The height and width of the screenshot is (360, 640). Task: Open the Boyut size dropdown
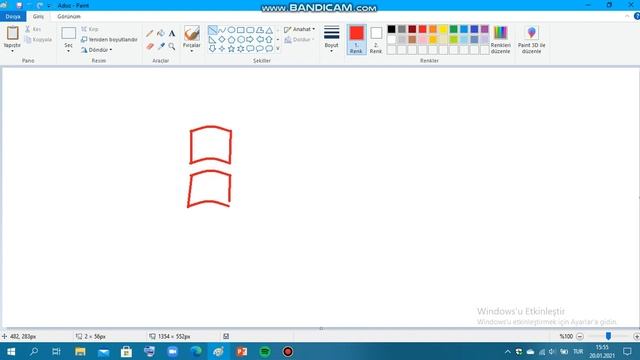coord(331,39)
